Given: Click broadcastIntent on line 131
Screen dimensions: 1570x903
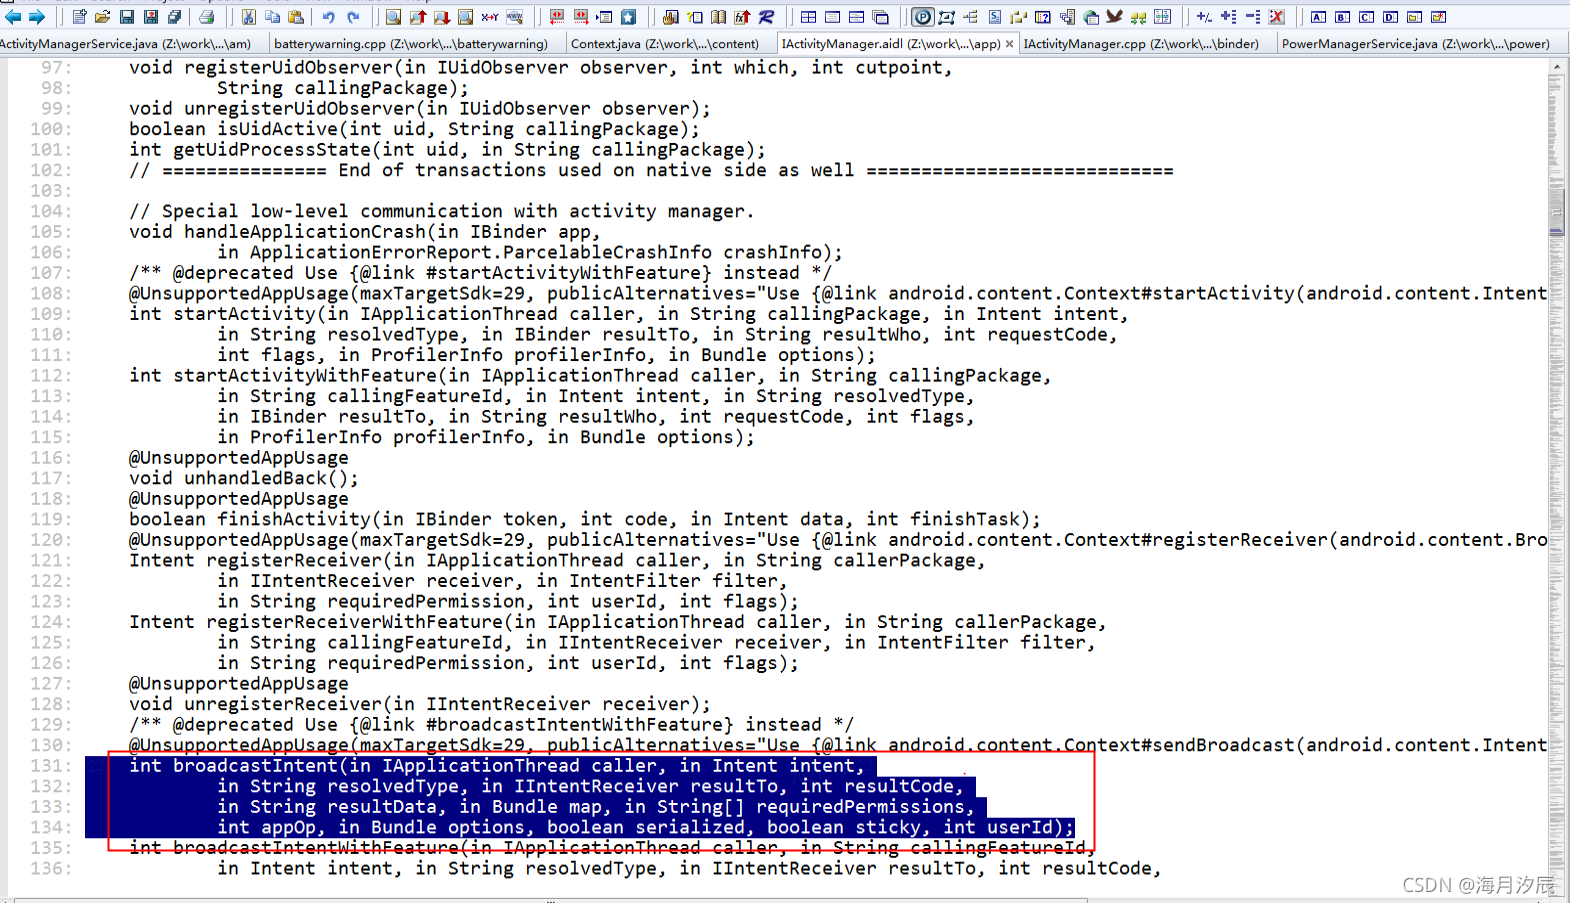Looking at the screenshot, I should coord(256,766).
